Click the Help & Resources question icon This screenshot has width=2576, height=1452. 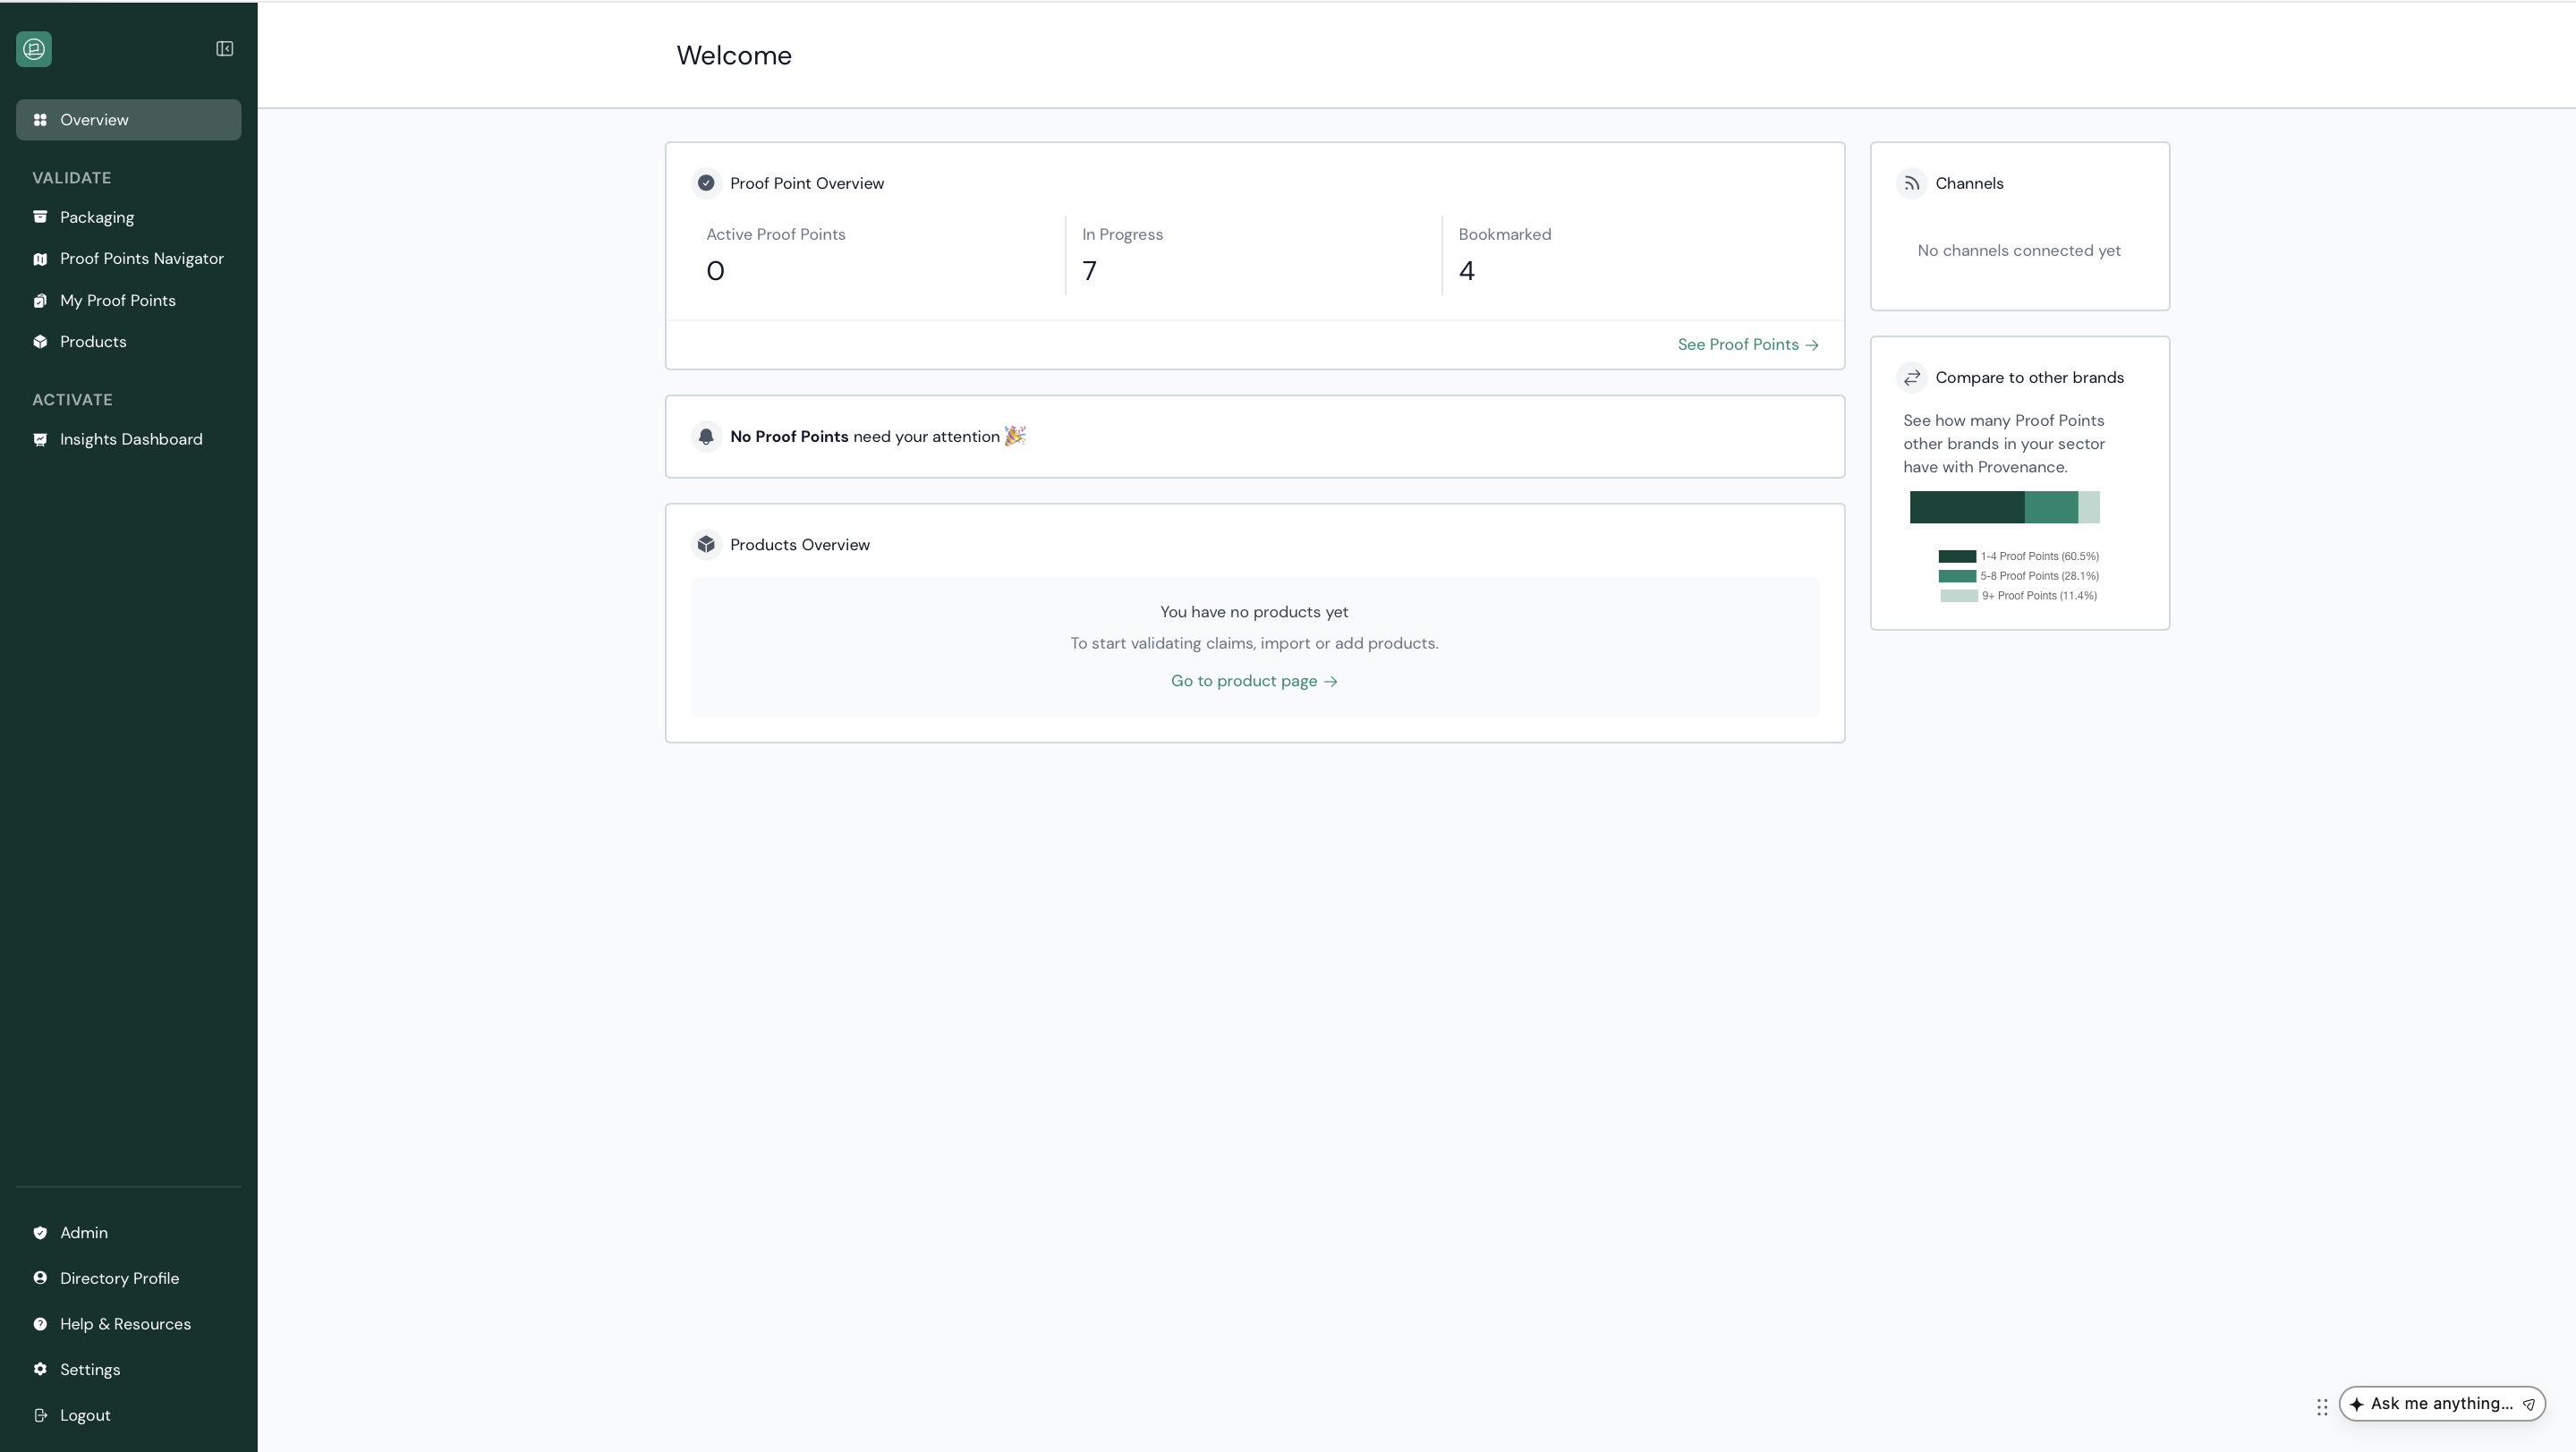(40, 1324)
